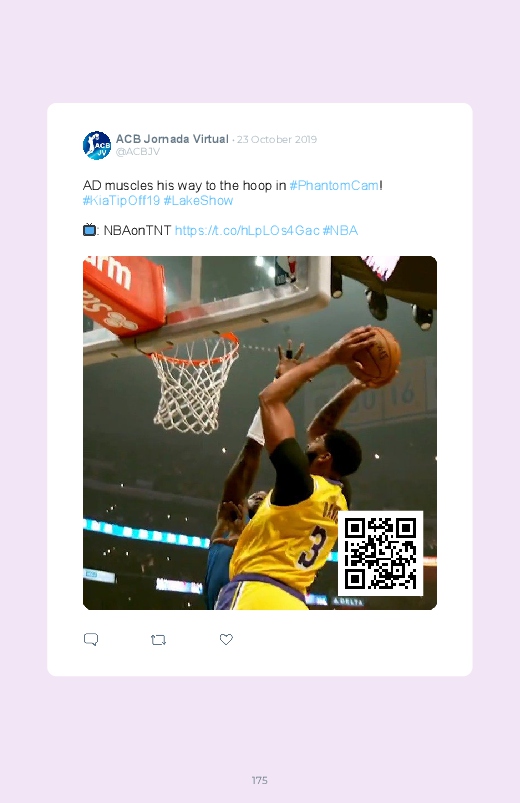Click the TV emoji before NBAonTNT
This screenshot has height=803, width=520.
(x=89, y=230)
